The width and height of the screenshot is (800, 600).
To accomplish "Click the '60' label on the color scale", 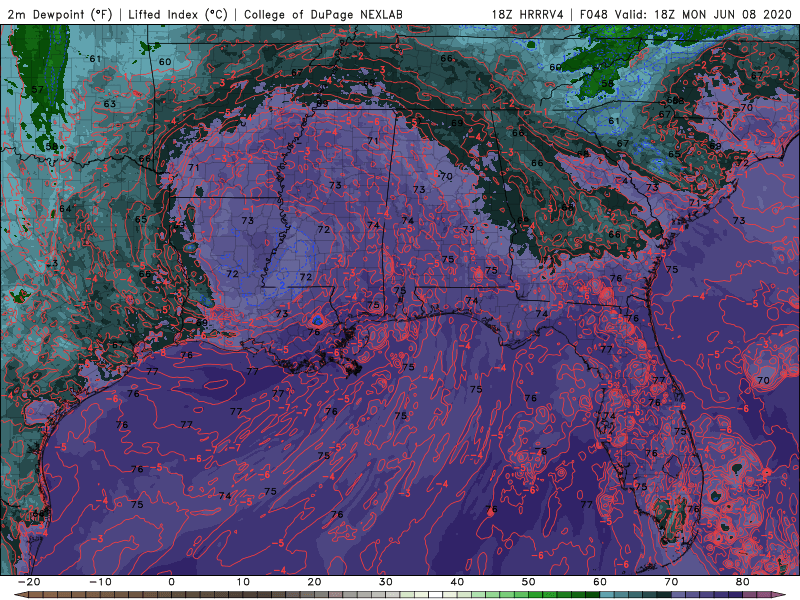I will click(600, 582).
